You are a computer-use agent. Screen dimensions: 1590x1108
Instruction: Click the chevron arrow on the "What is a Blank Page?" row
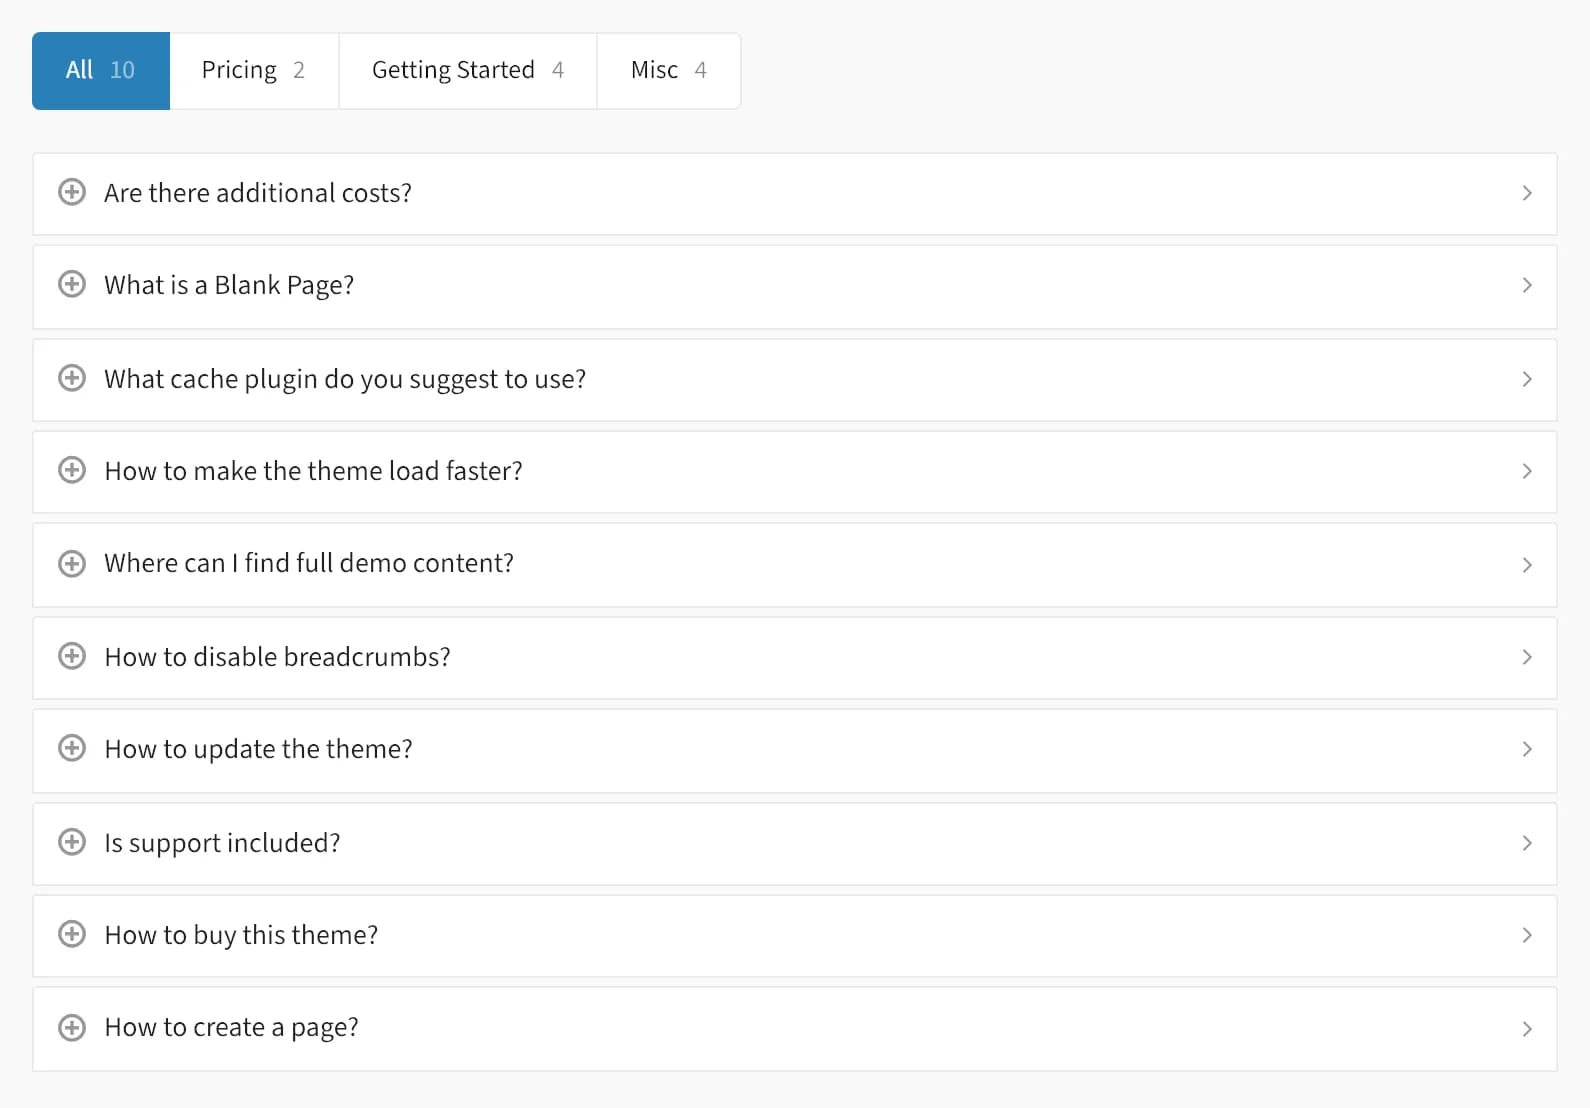coord(1527,285)
